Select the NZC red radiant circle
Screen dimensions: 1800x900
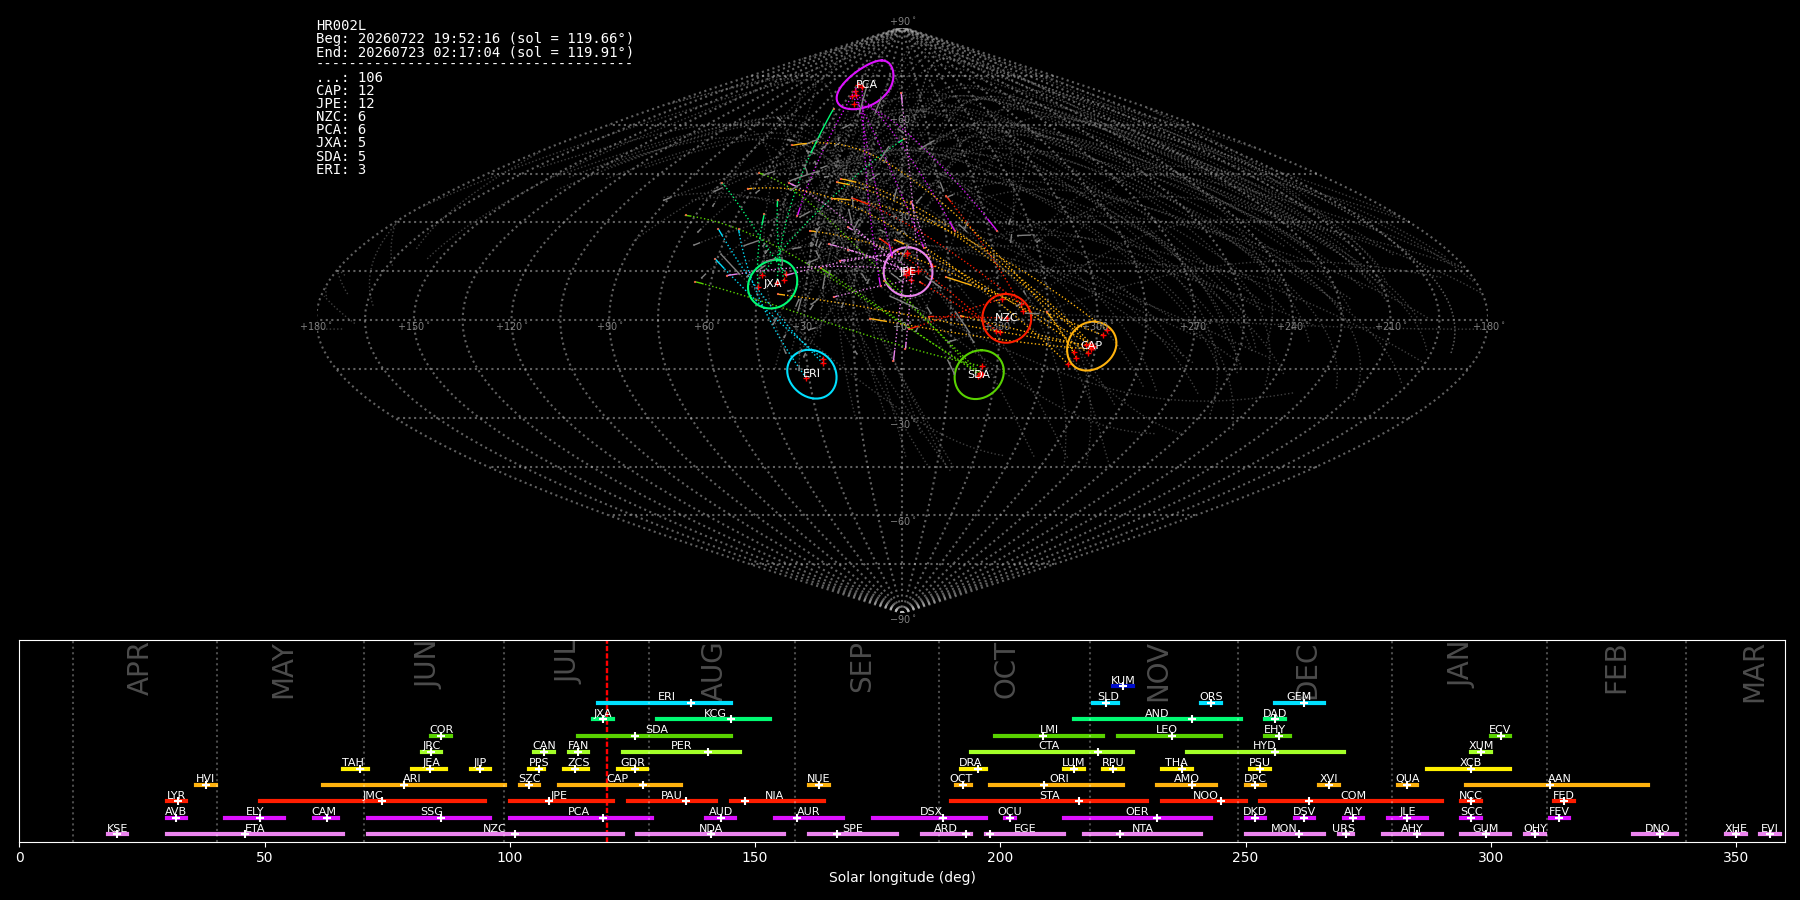(x=1006, y=318)
